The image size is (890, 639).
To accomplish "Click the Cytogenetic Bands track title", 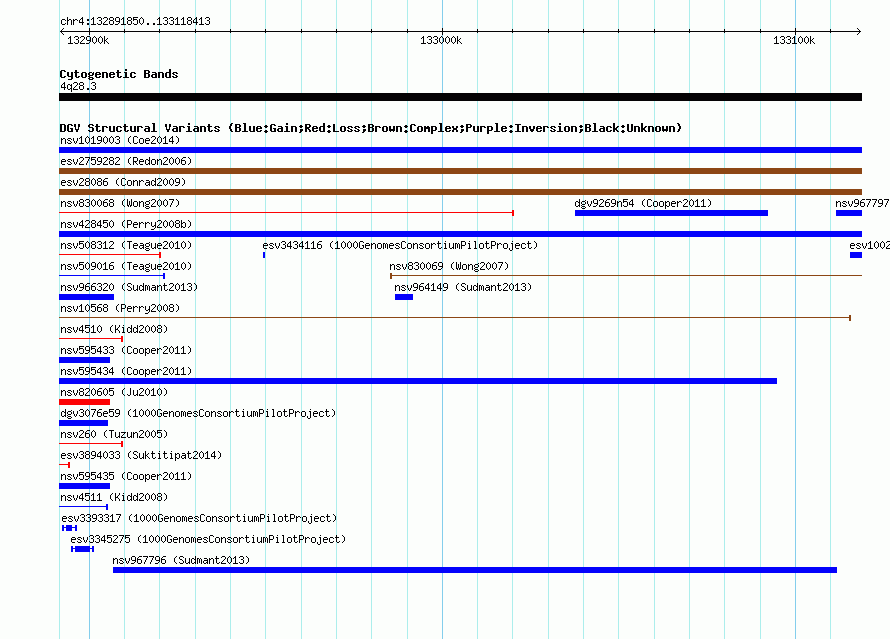I will (119, 74).
